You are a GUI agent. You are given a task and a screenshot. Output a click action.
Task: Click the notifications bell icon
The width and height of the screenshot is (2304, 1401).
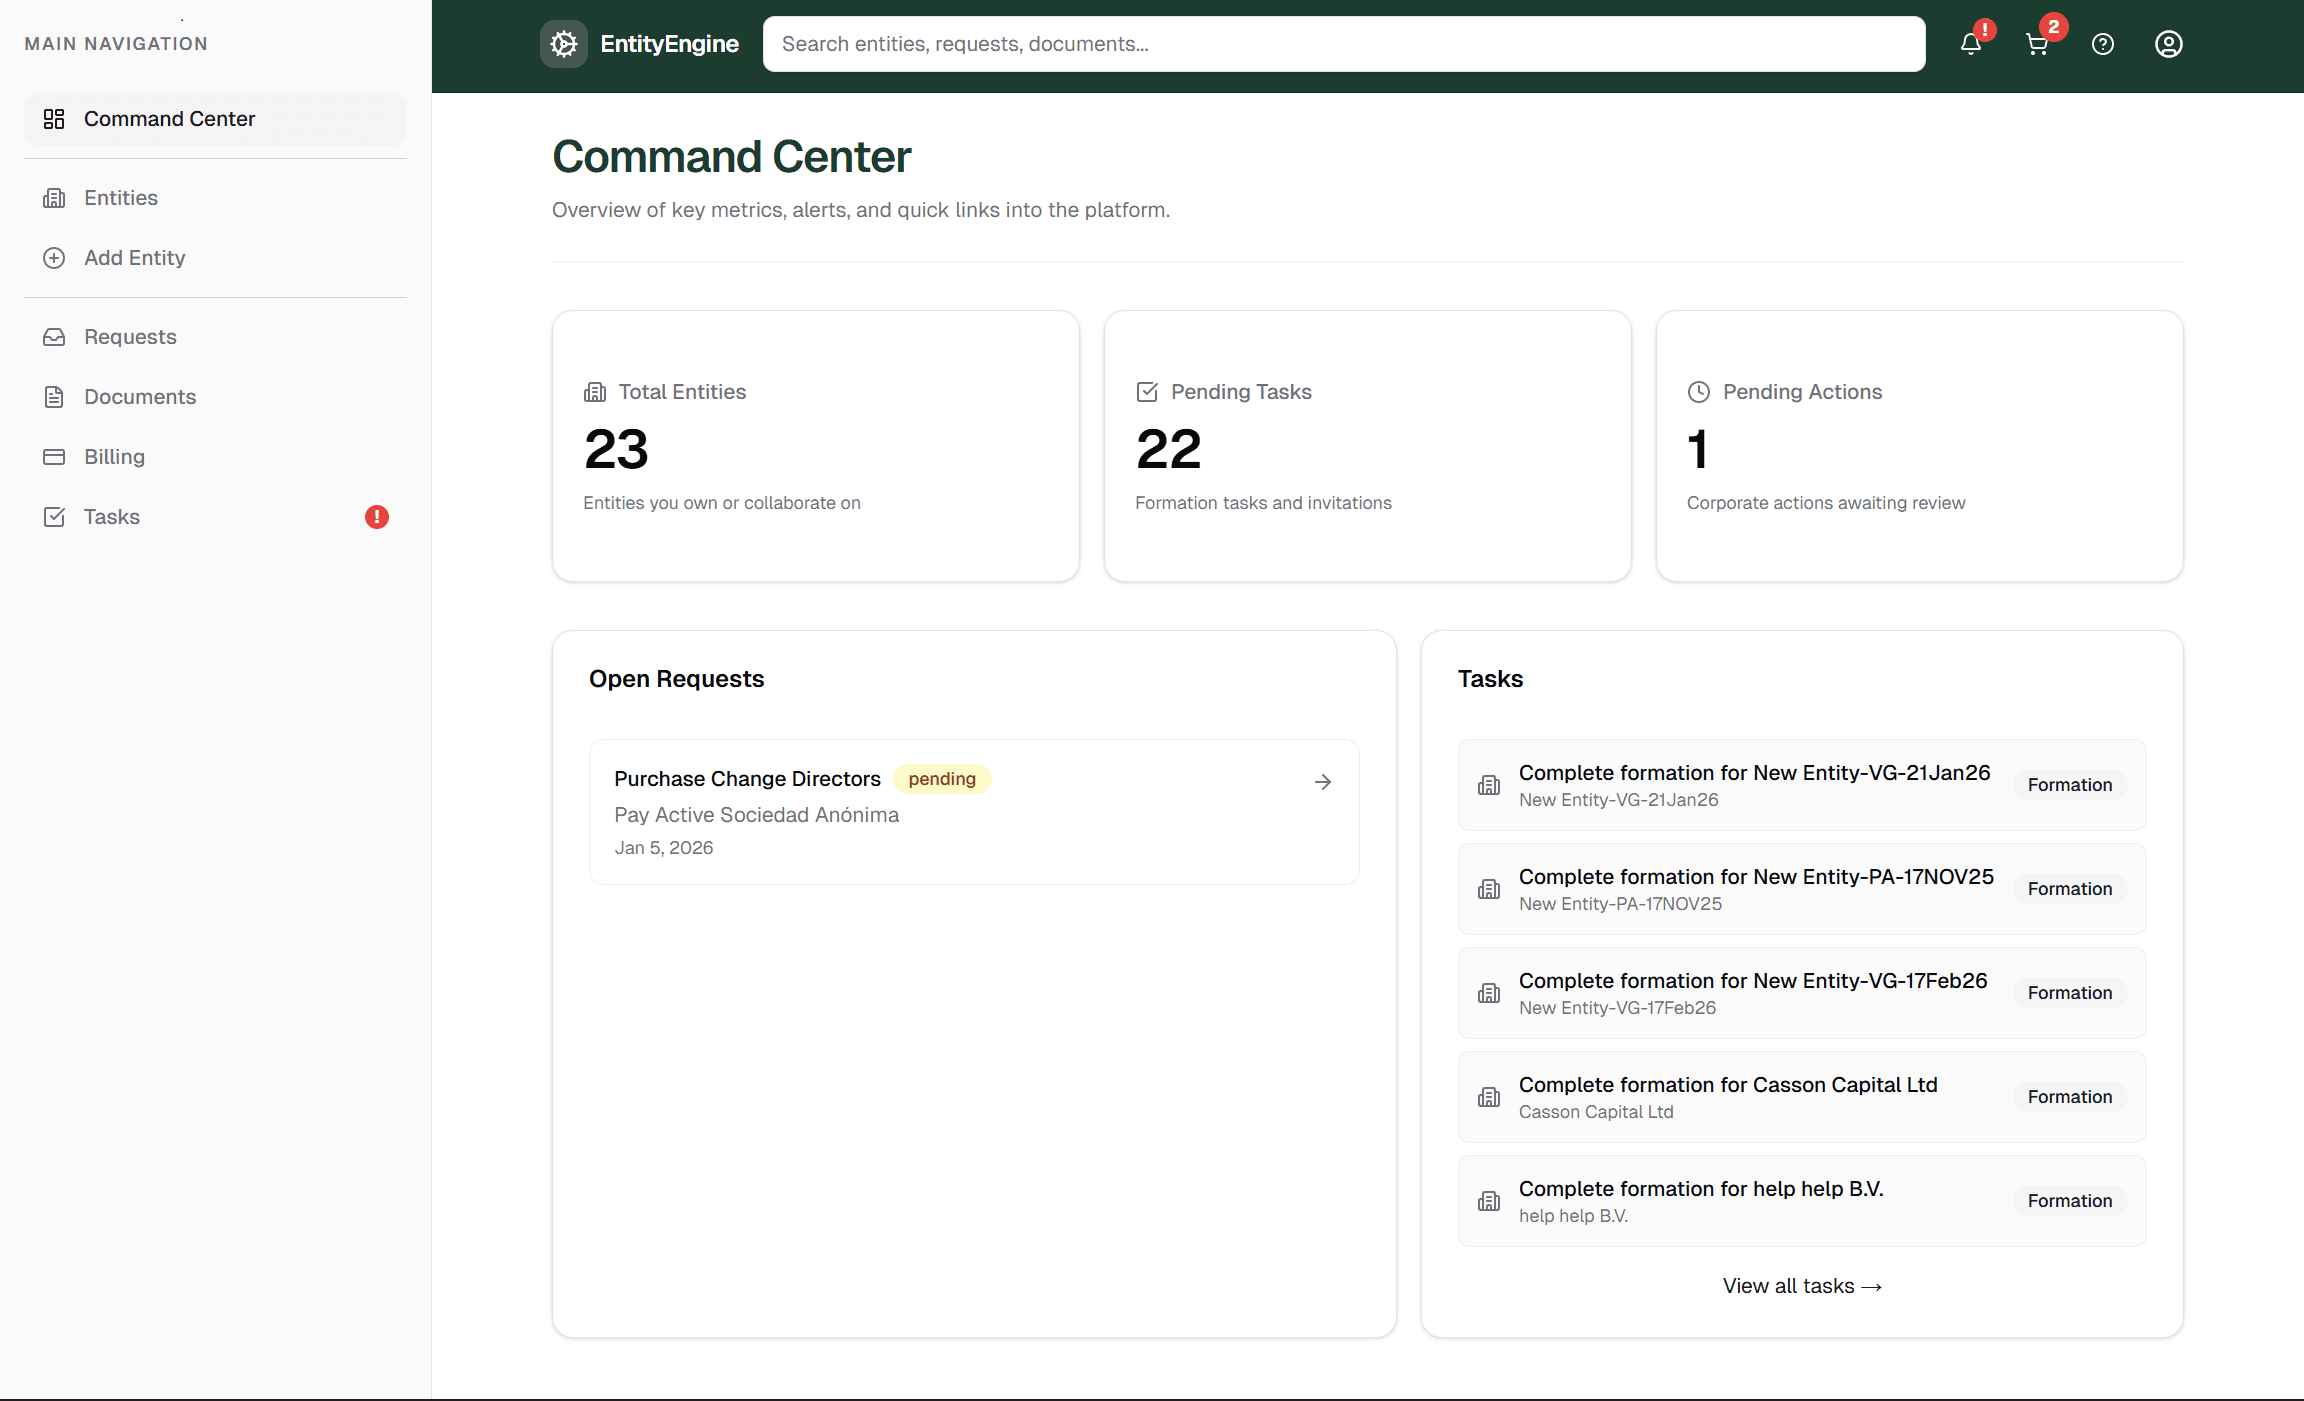tap(1970, 44)
